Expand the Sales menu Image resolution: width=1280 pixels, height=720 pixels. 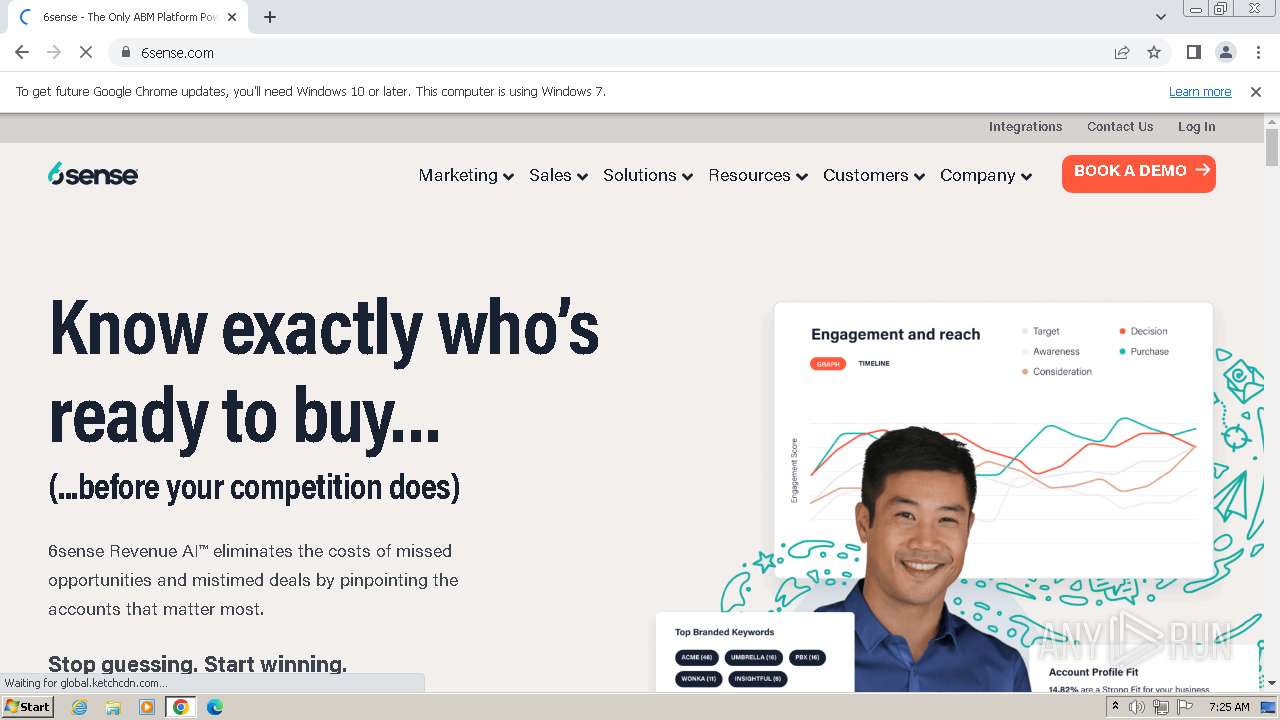558,175
